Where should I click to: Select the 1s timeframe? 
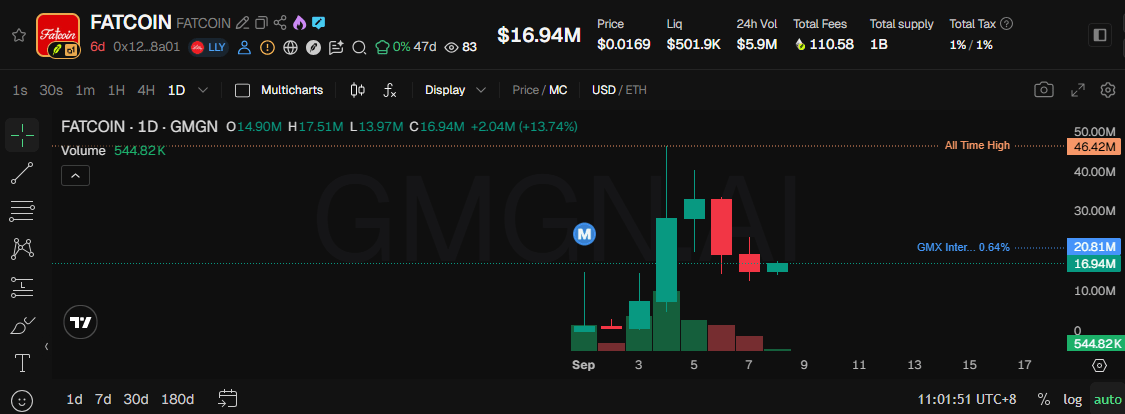20,90
